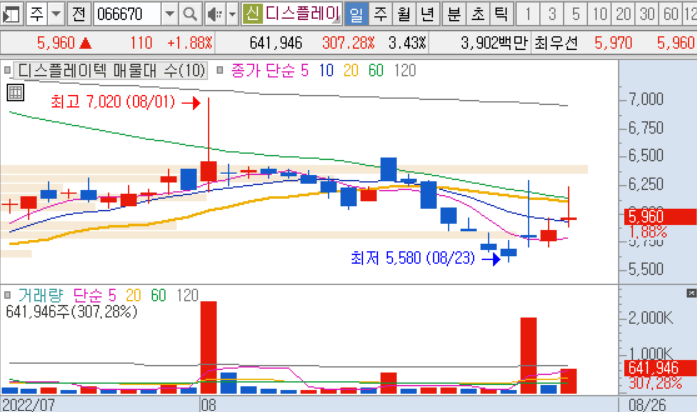Click the 최고 7,020 (08/01) high label
This screenshot has height=412, width=697.
(113, 102)
